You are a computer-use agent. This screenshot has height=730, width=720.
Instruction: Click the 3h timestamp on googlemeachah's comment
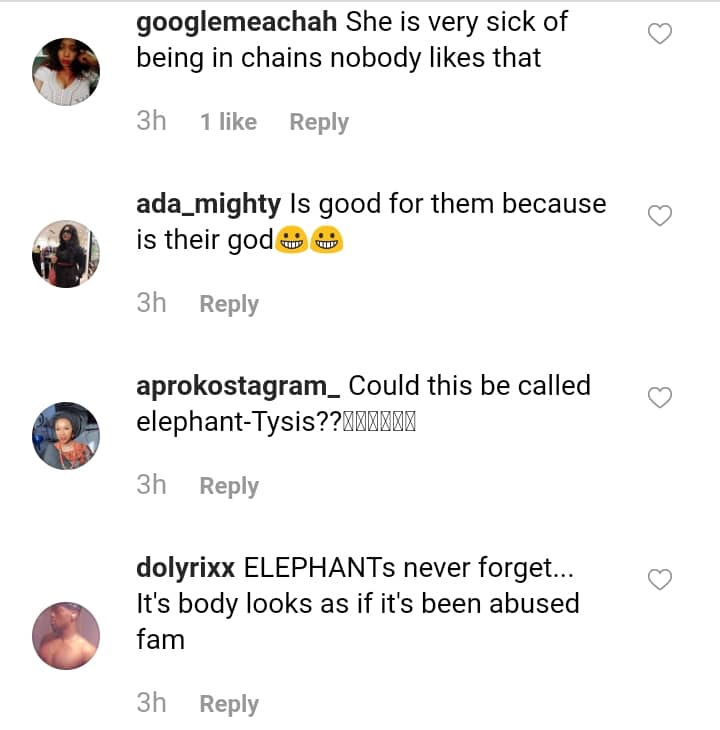point(151,122)
